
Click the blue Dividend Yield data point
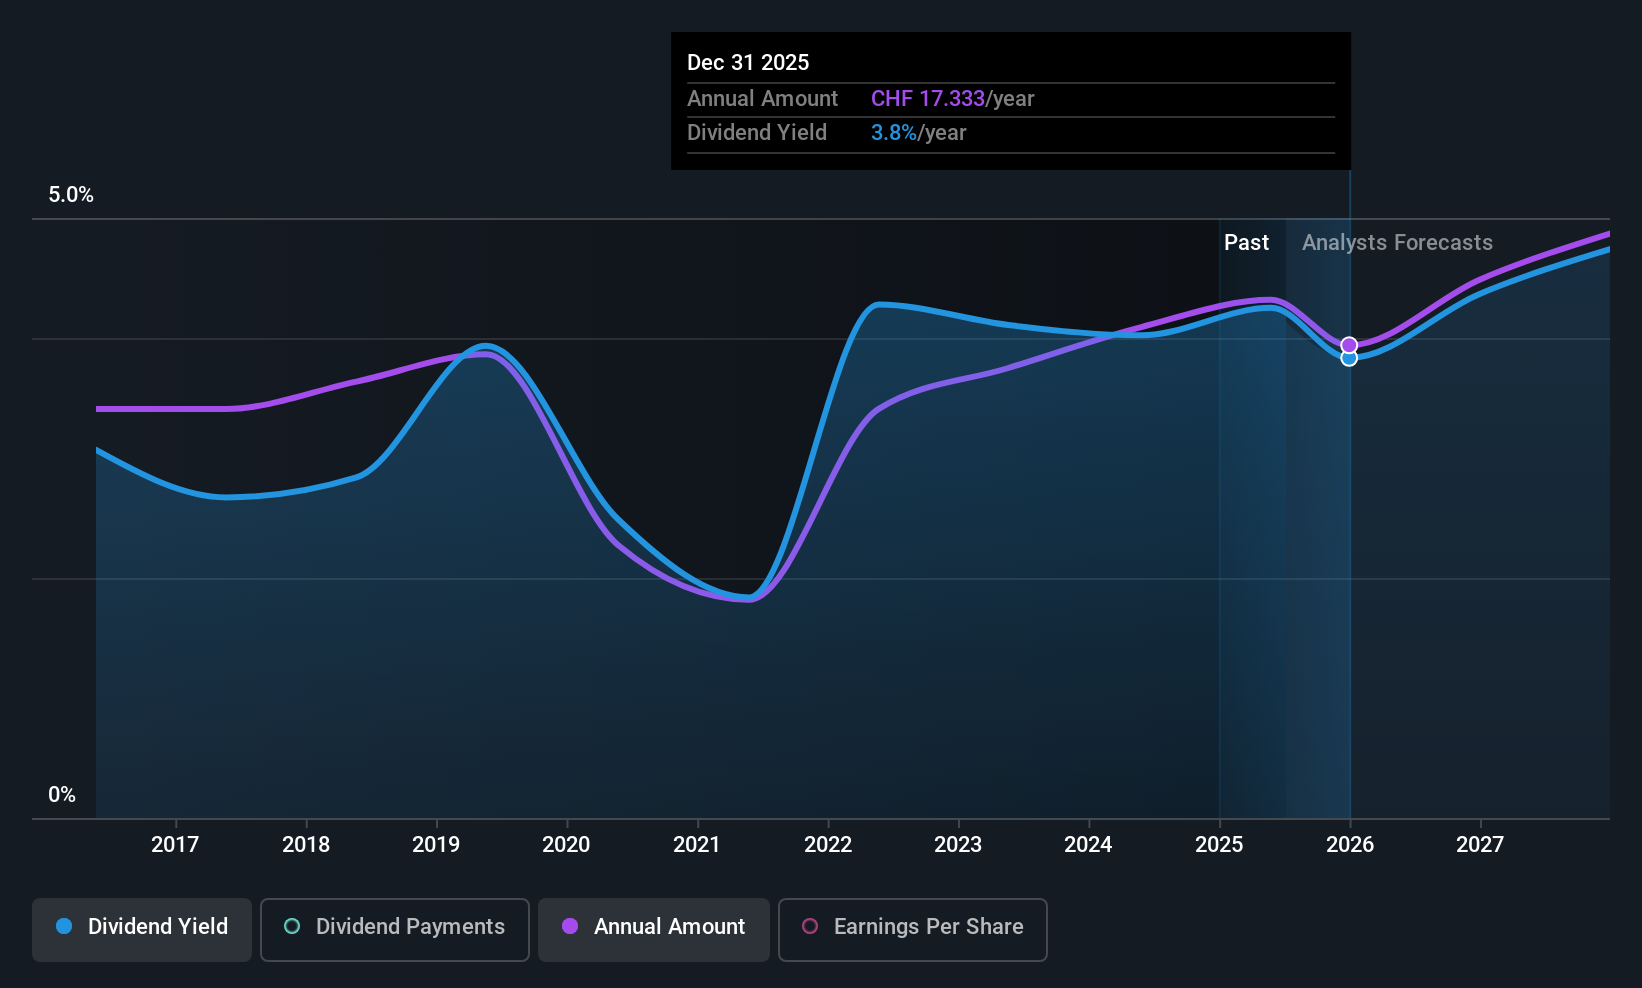(1349, 359)
